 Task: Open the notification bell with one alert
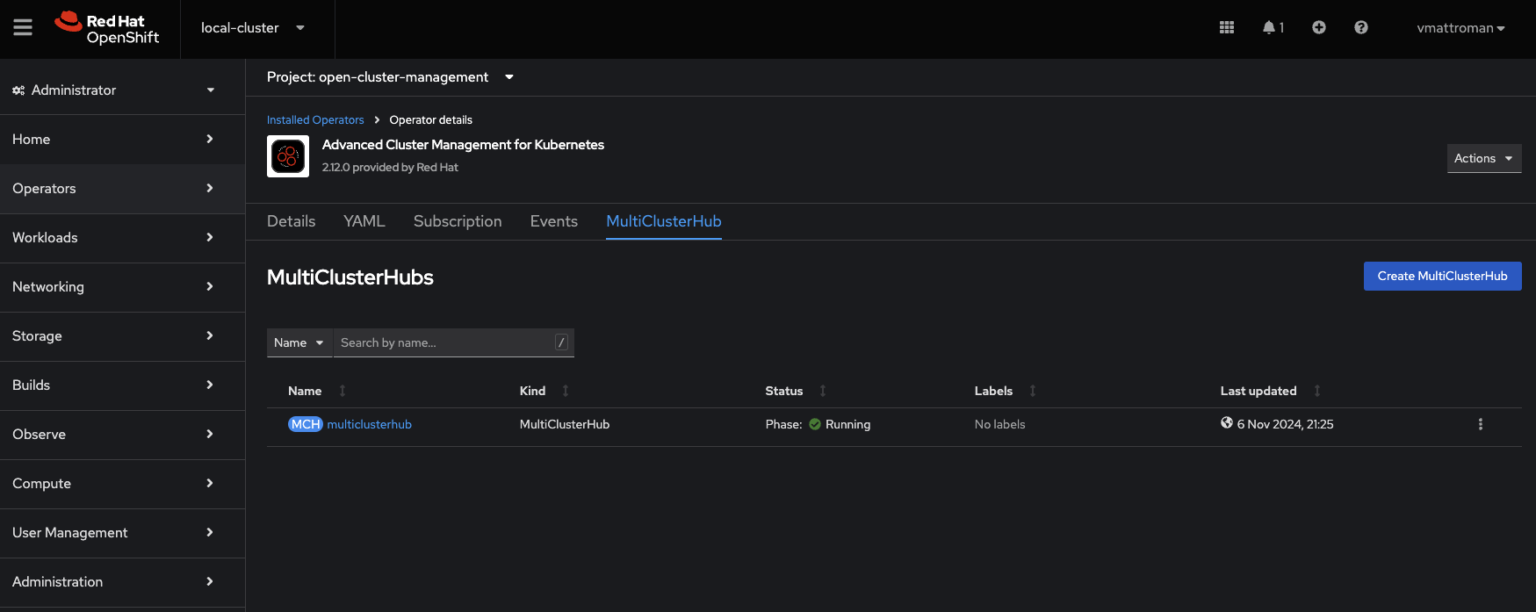point(1269,27)
